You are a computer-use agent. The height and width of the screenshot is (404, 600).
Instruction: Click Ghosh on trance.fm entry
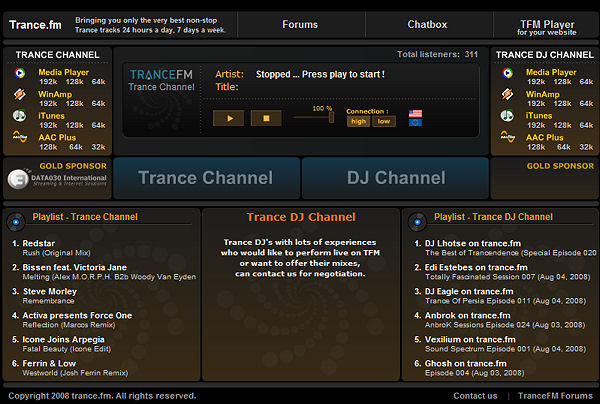pos(466,363)
